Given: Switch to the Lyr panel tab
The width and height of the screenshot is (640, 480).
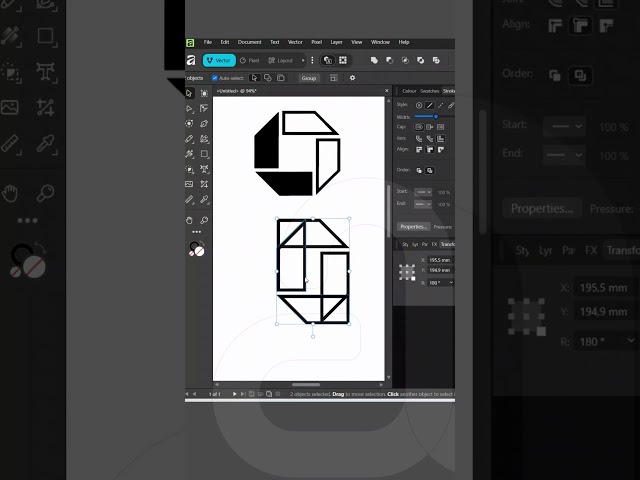Looking at the screenshot, I should coord(415,244).
